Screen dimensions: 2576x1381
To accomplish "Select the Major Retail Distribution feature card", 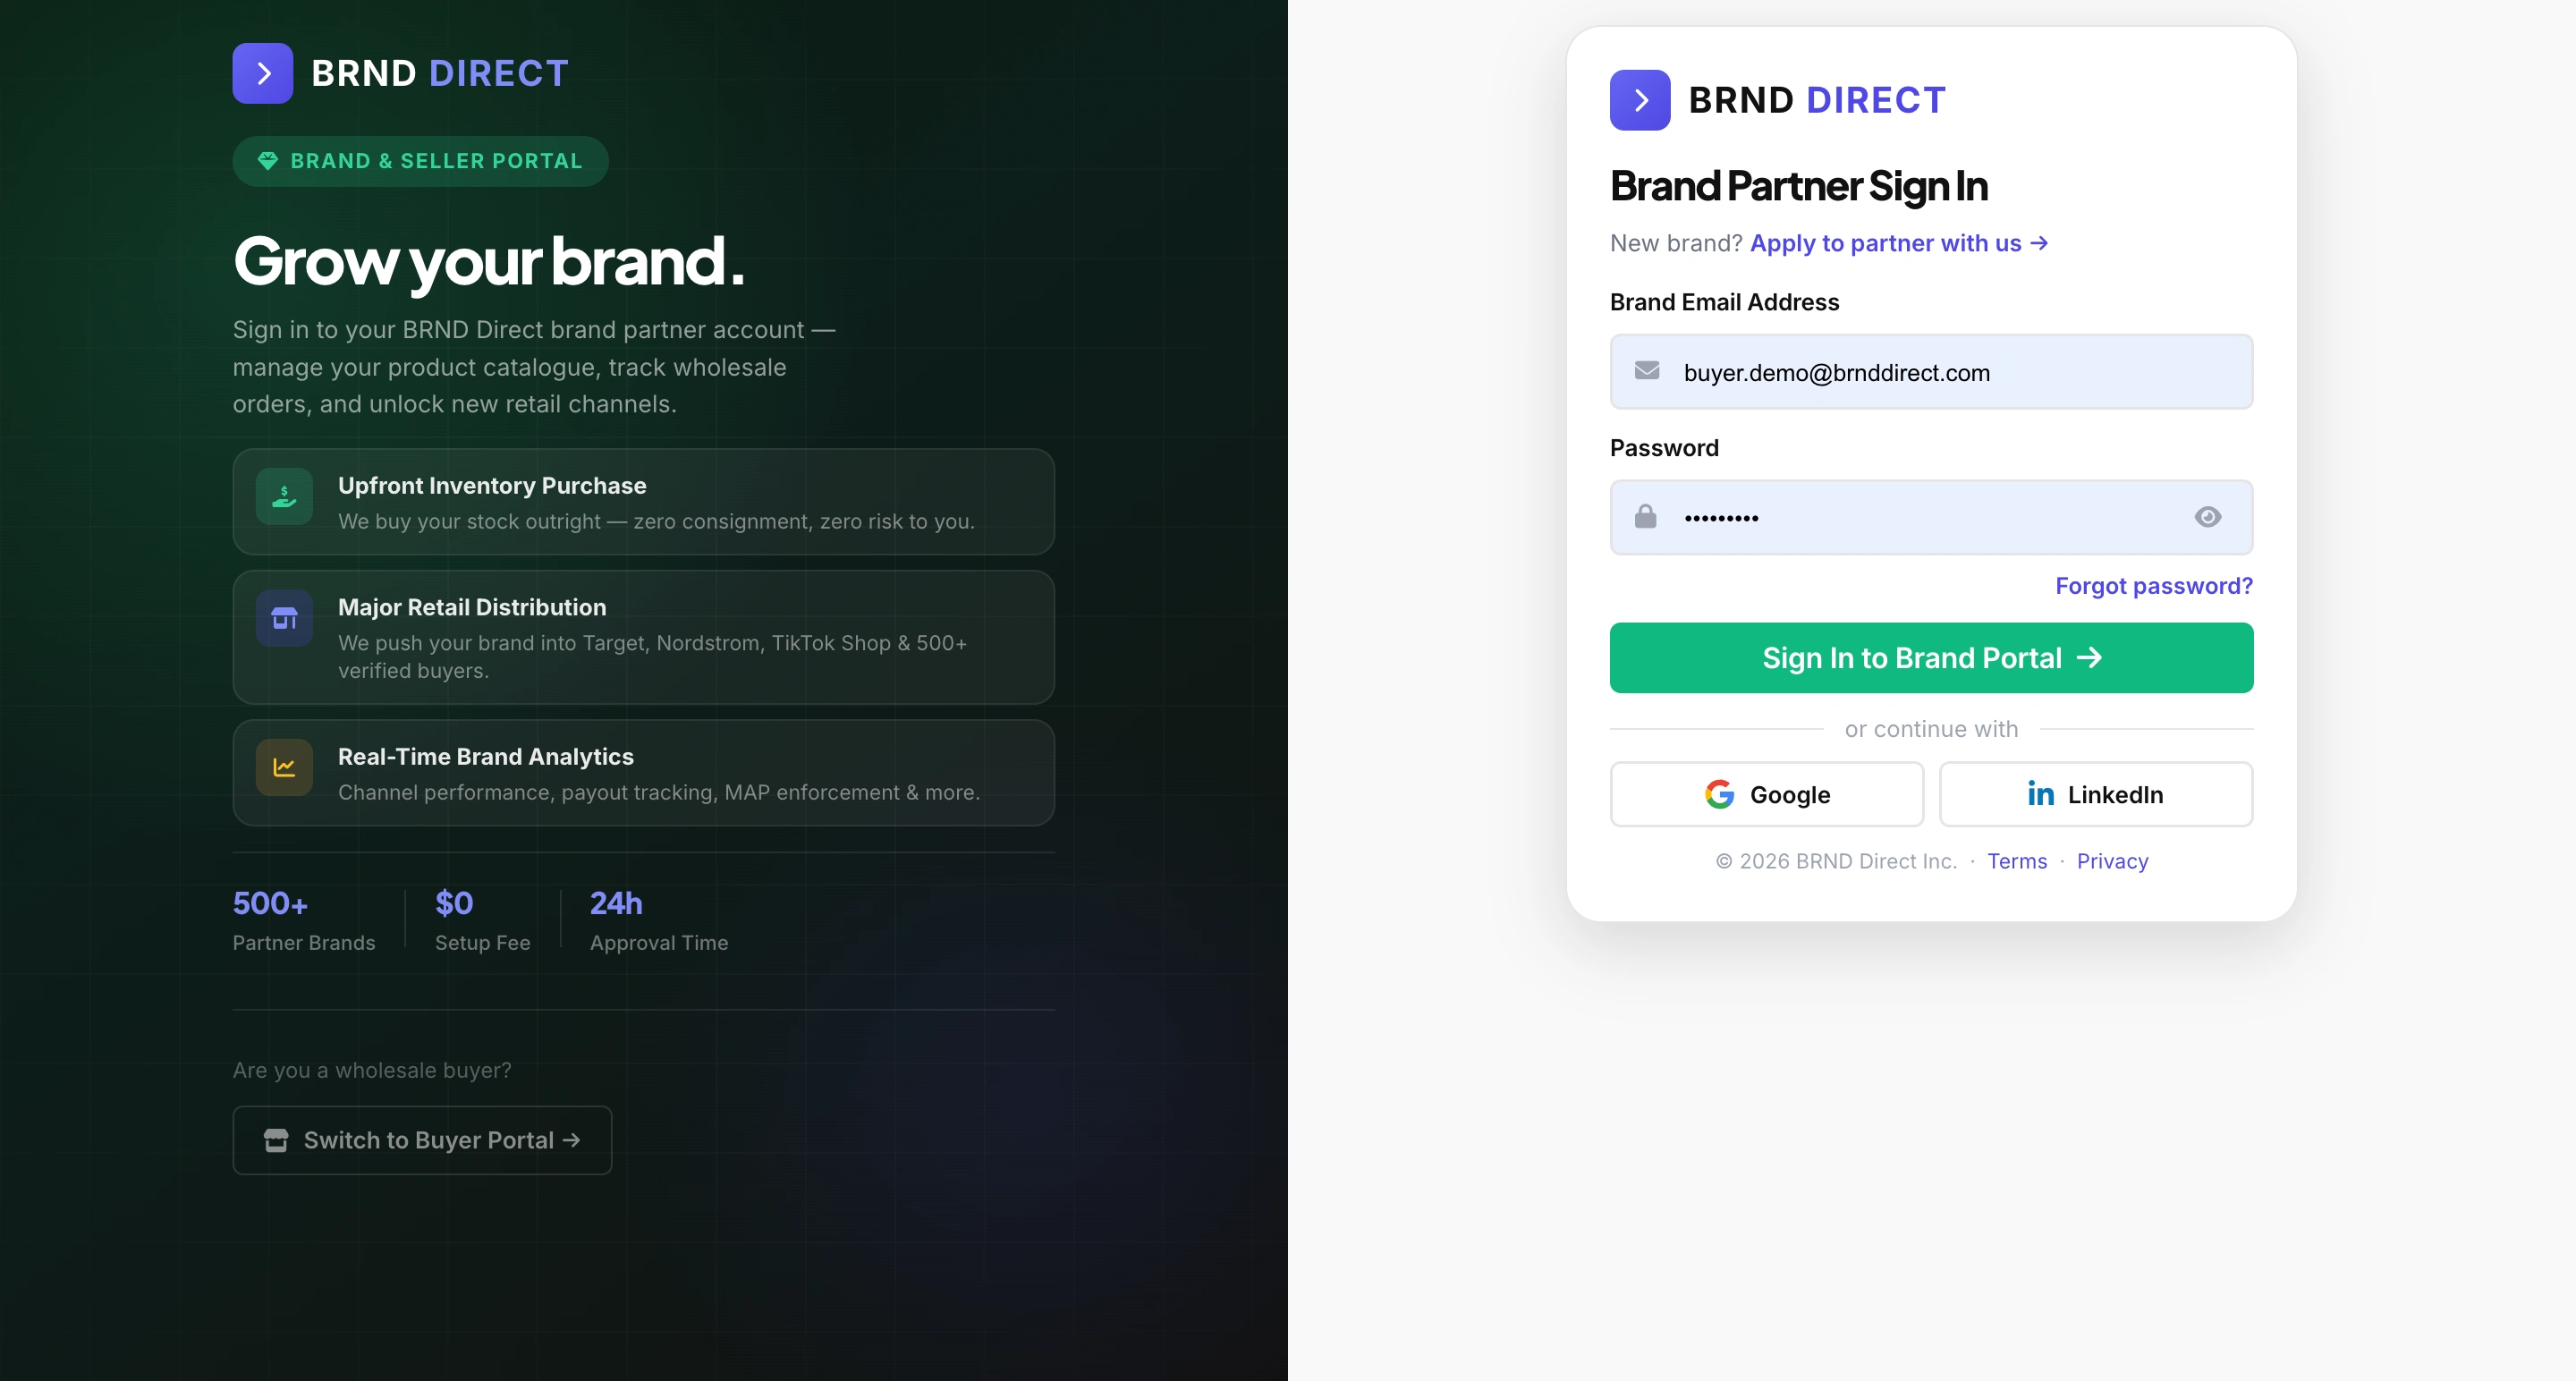I will pyautogui.click(x=644, y=638).
